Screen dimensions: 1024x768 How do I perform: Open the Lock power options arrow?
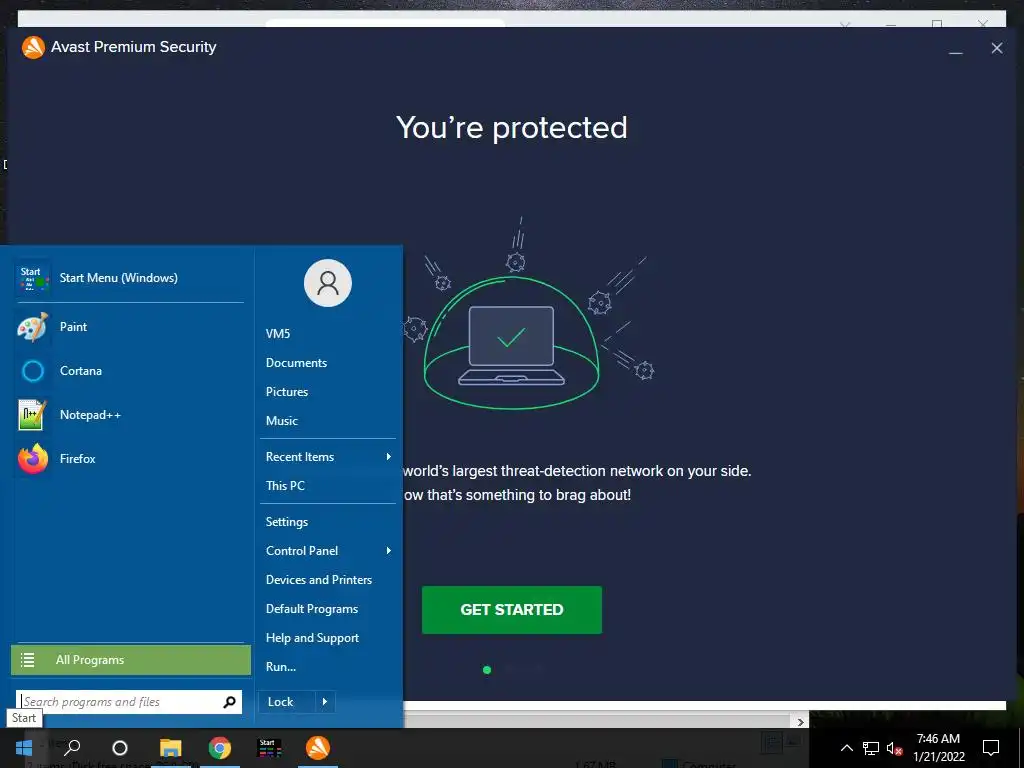point(325,702)
